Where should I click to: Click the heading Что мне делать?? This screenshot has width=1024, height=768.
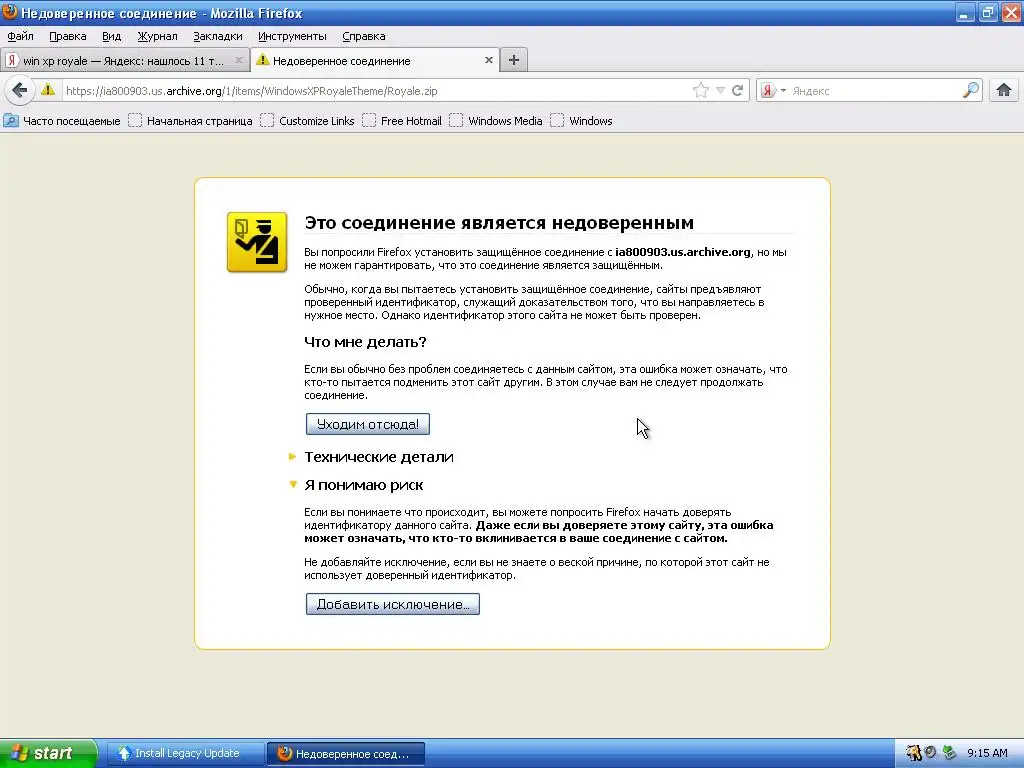(365, 342)
